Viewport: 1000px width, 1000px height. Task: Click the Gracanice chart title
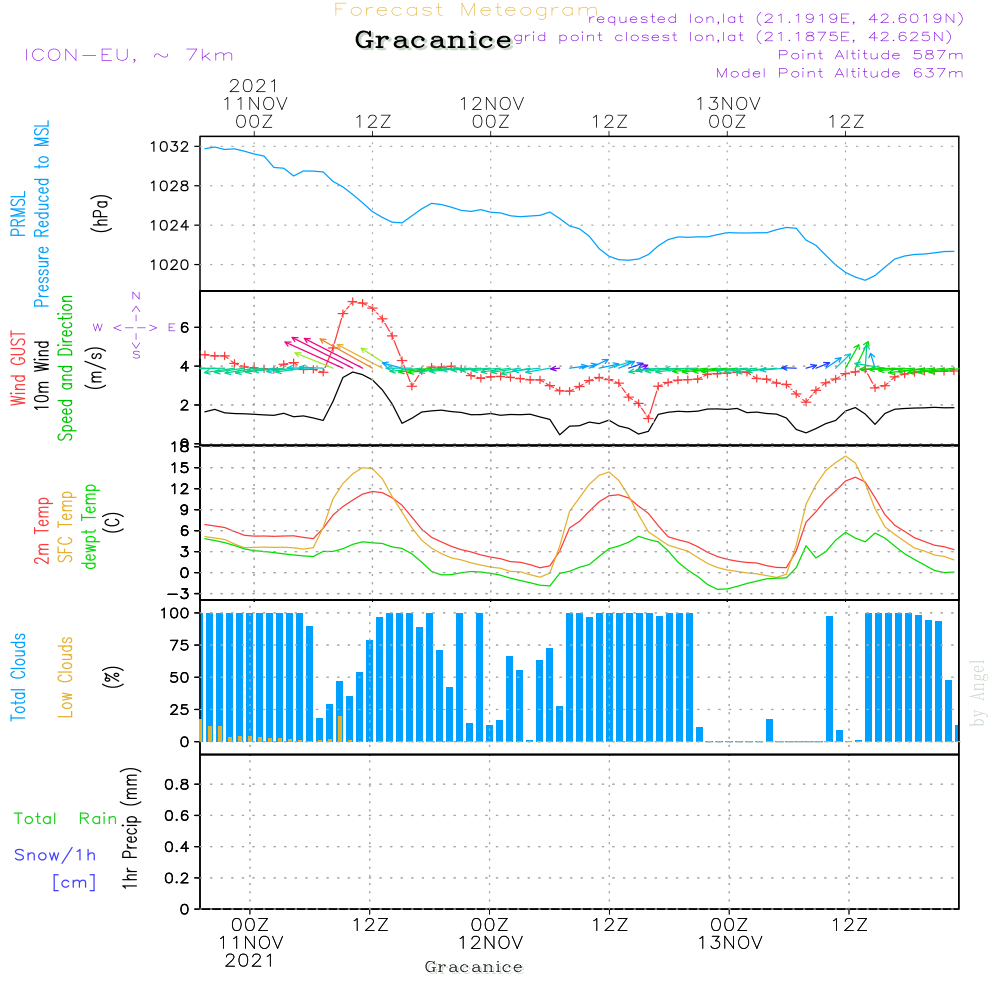point(433,40)
